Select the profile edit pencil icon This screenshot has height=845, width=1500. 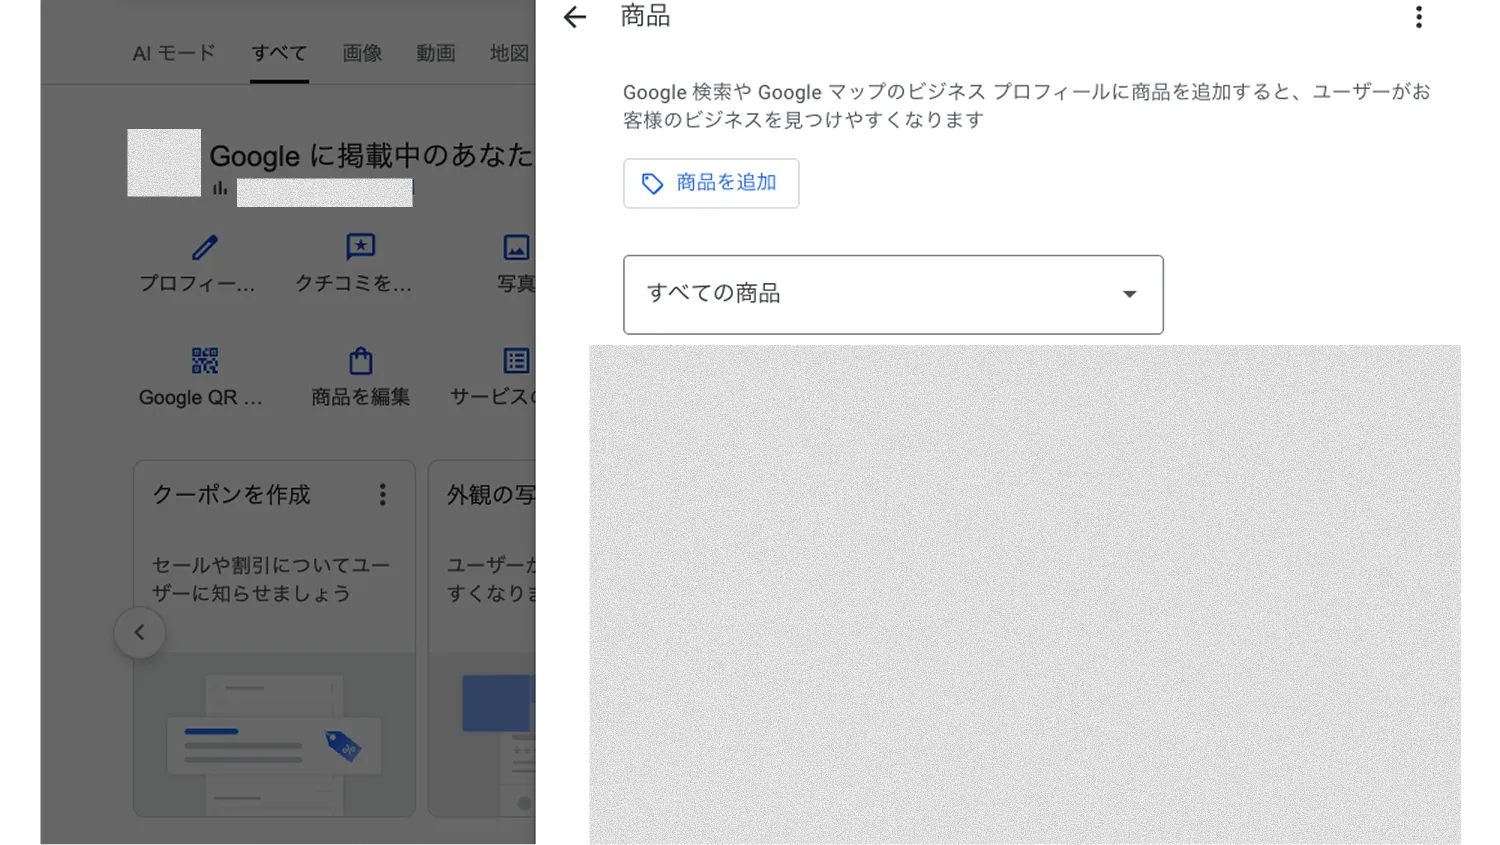(x=205, y=247)
